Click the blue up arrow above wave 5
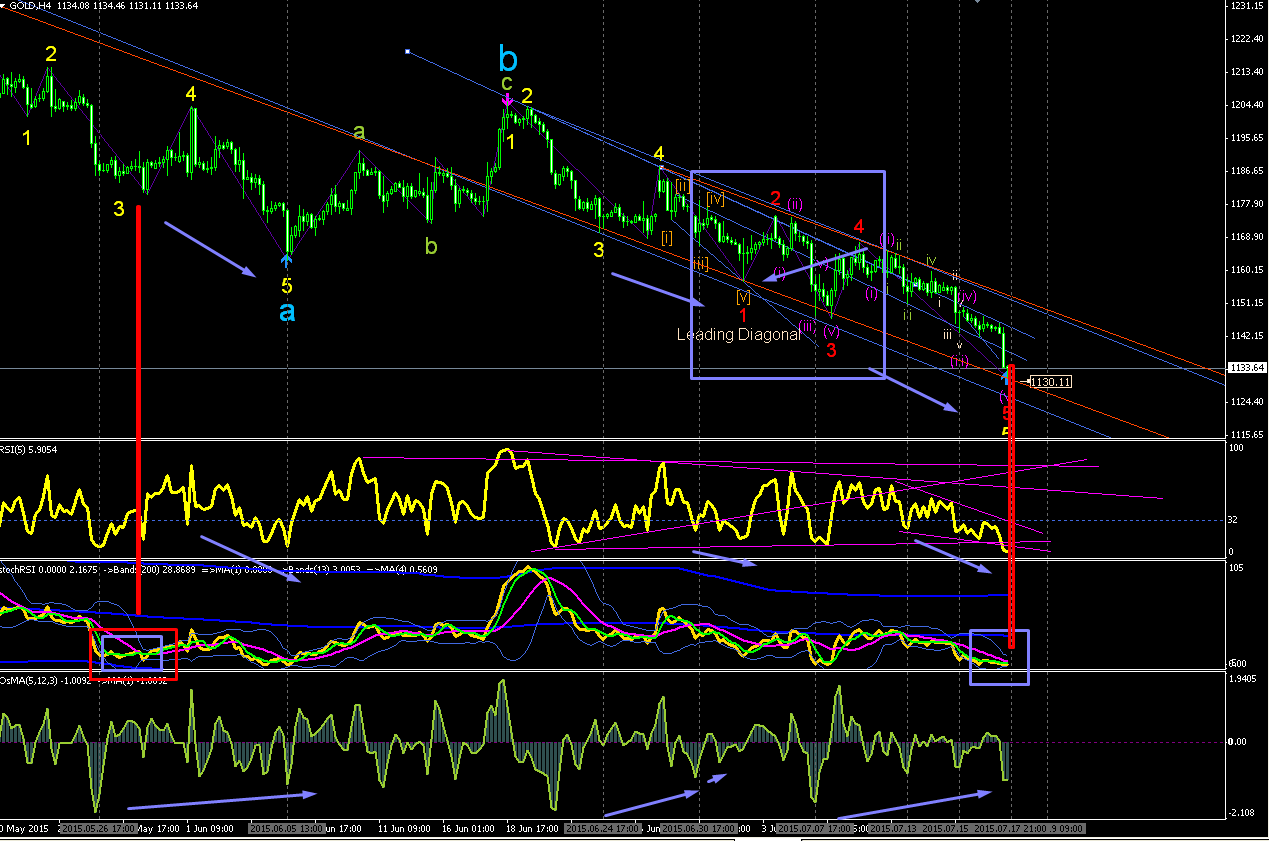The height and width of the screenshot is (841, 1269). coord(288,262)
